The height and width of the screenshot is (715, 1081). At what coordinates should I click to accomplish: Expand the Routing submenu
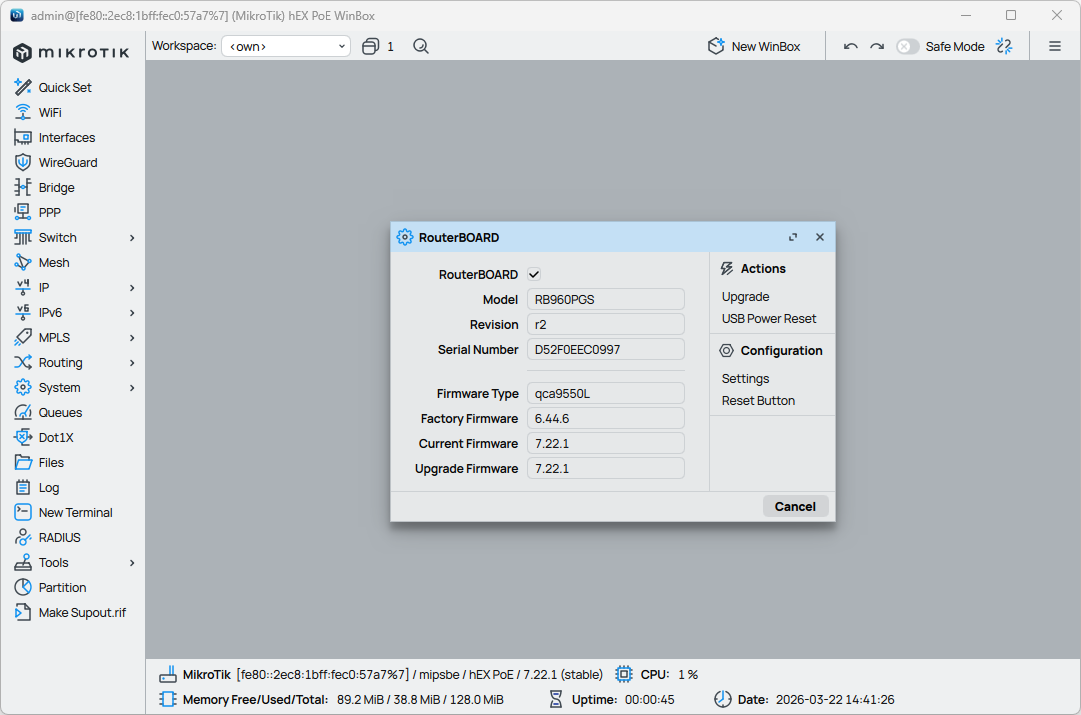tap(132, 363)
